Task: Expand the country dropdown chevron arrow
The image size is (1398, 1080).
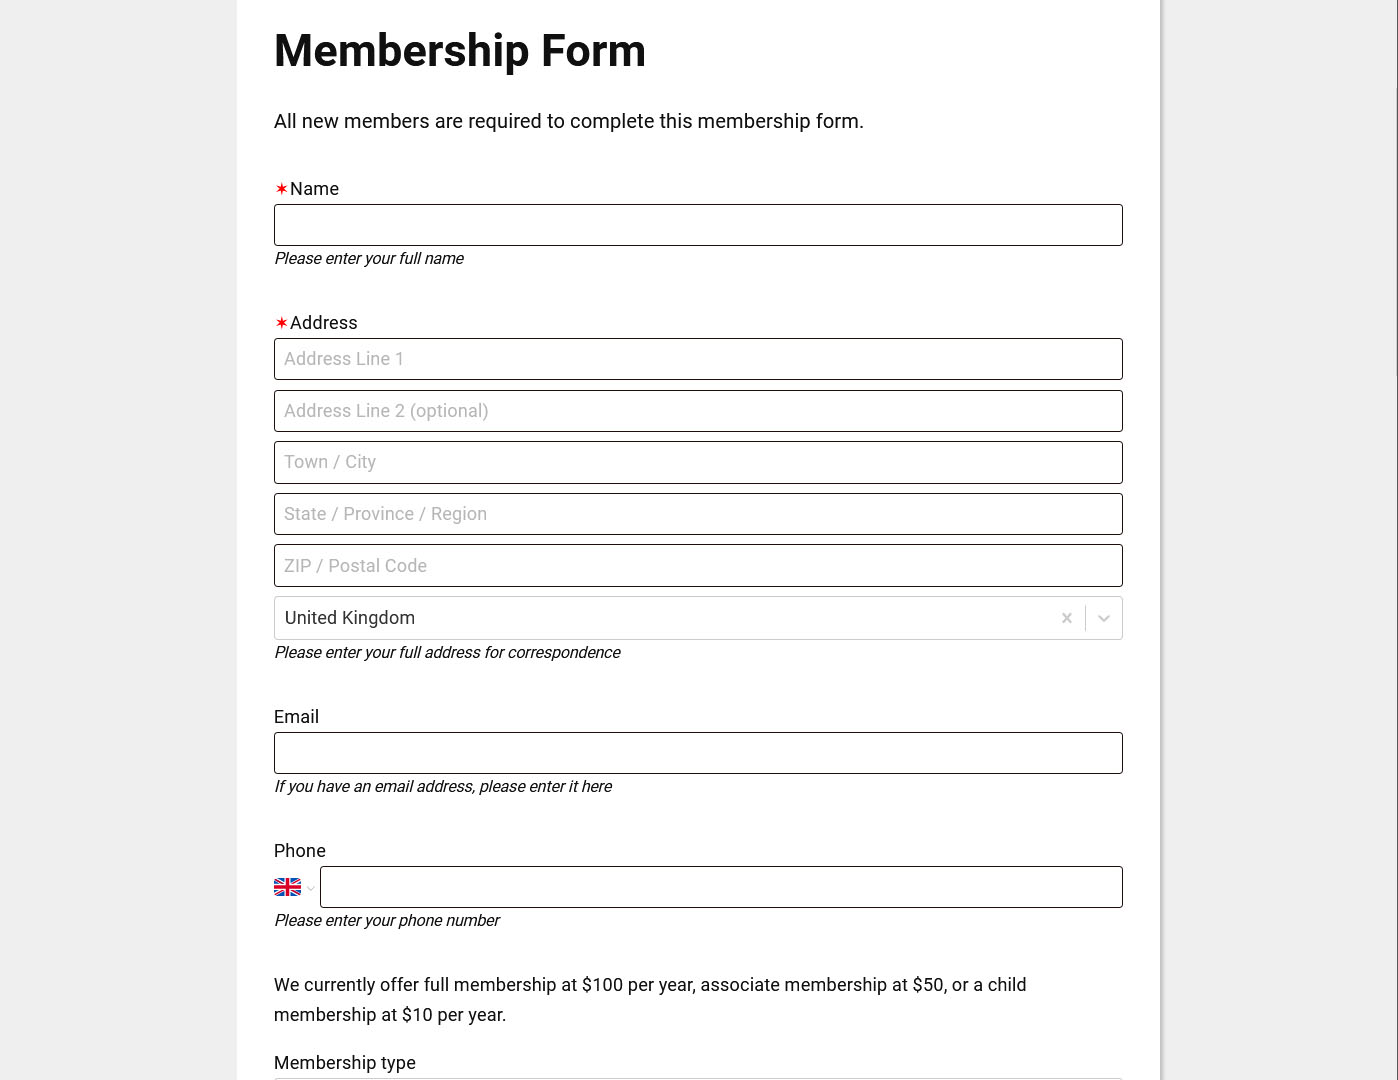Action: coord(1103,618)
